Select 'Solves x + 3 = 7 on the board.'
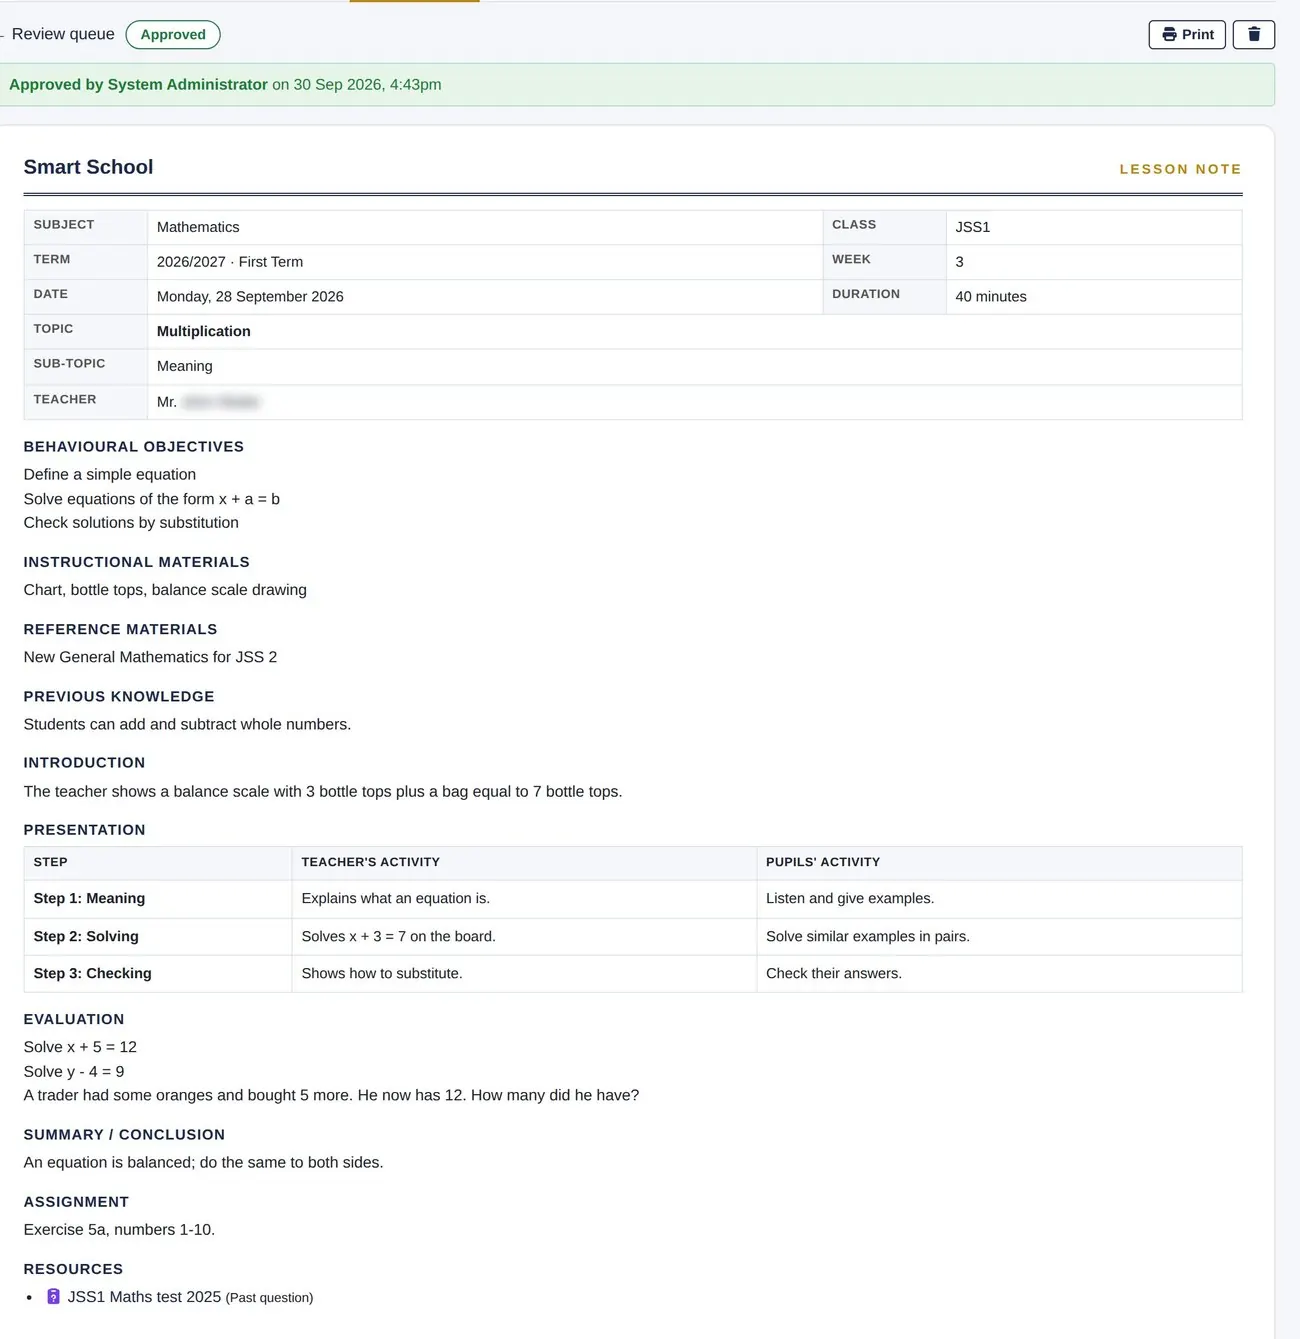Viewport: 1300px width, 1339px height. pos(398,936)
